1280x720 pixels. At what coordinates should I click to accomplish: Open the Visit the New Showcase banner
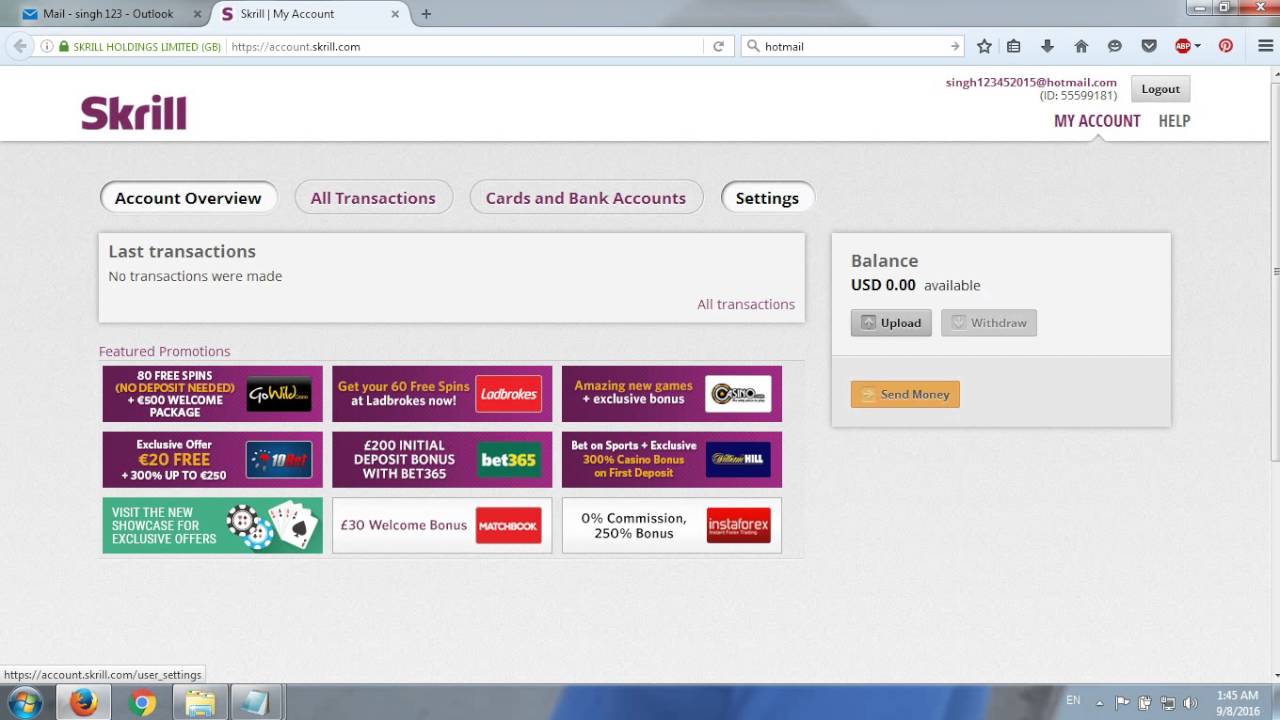pos(212,525)
